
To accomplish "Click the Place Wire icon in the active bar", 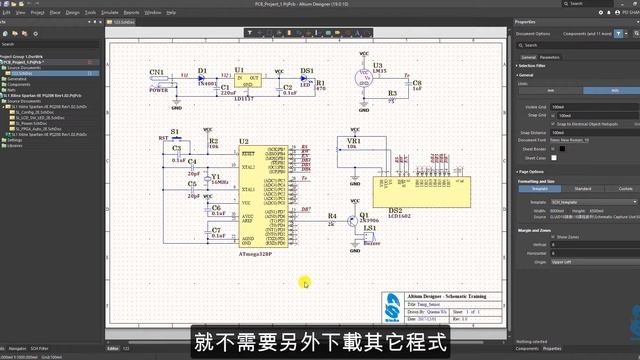I will coord(299,33).
